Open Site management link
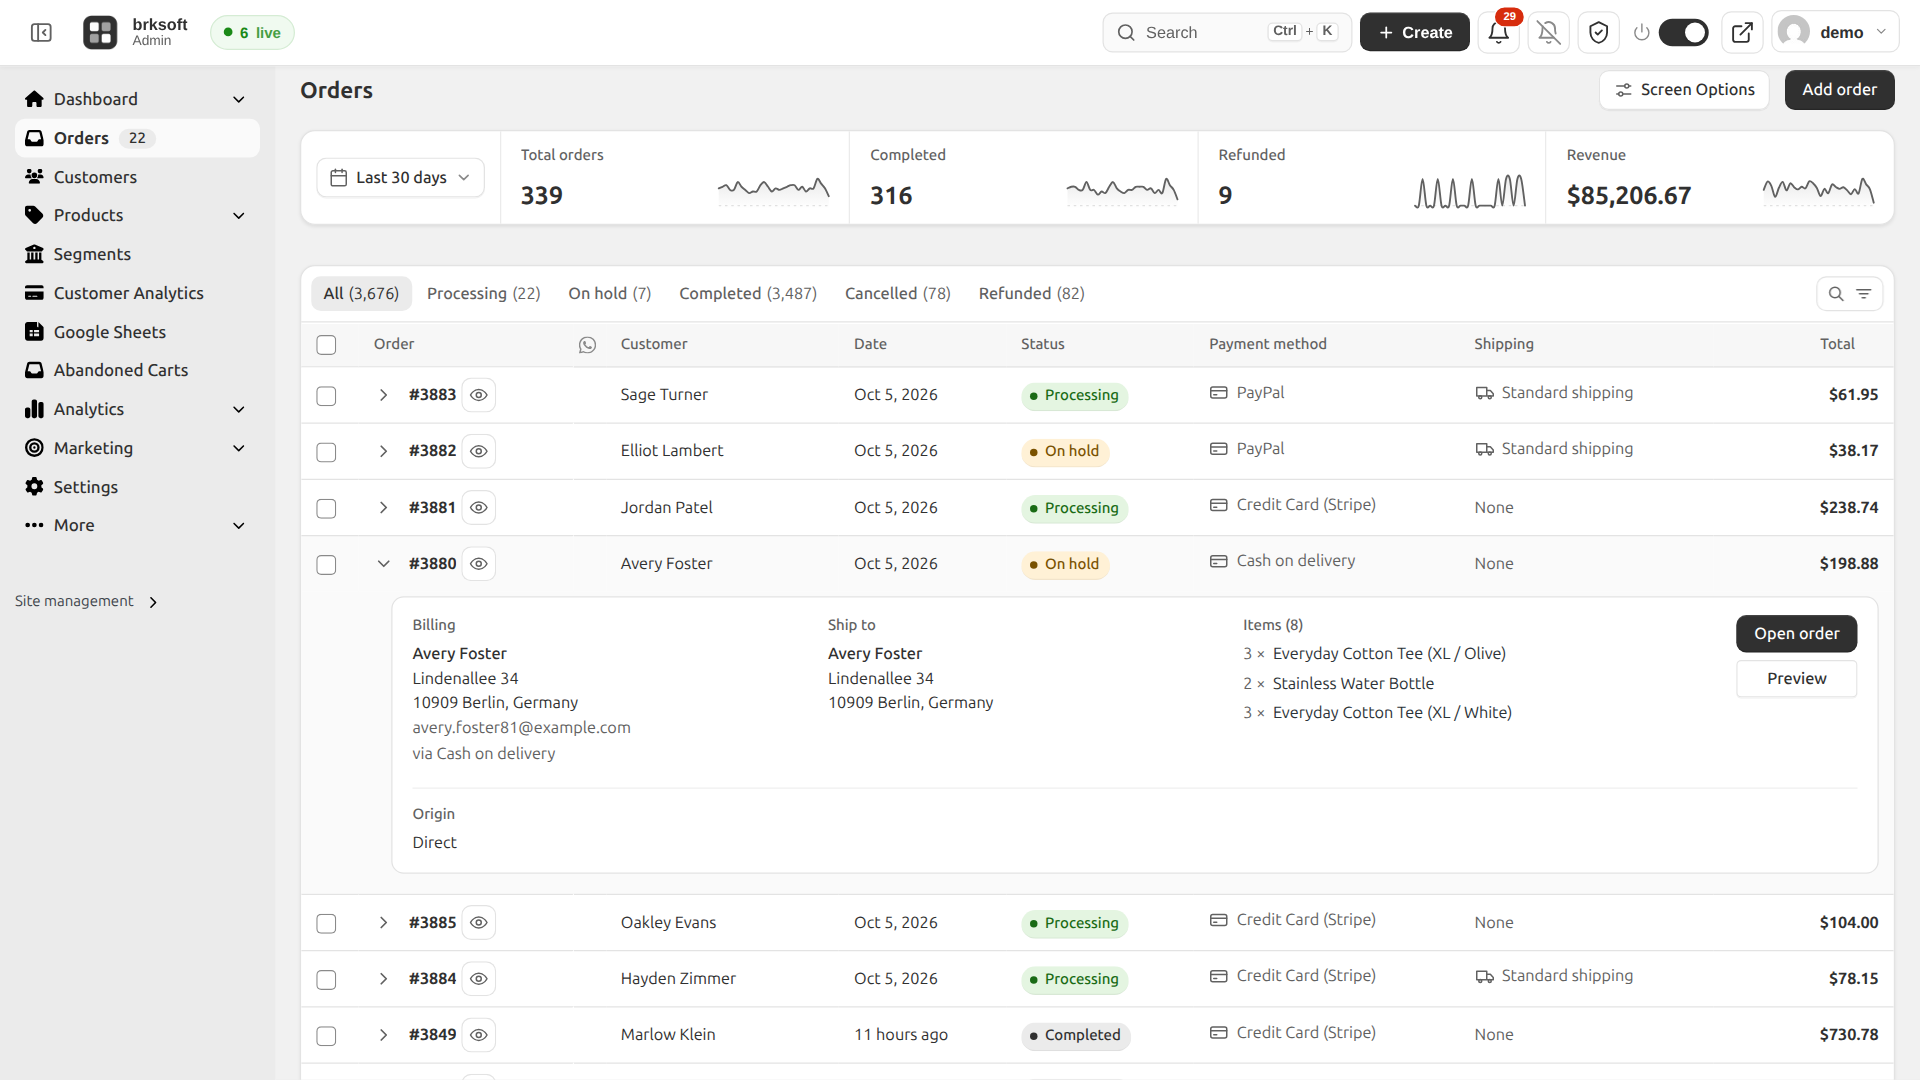The height and width of the screenshot is (1080, 1920). [x=86, y=602]
